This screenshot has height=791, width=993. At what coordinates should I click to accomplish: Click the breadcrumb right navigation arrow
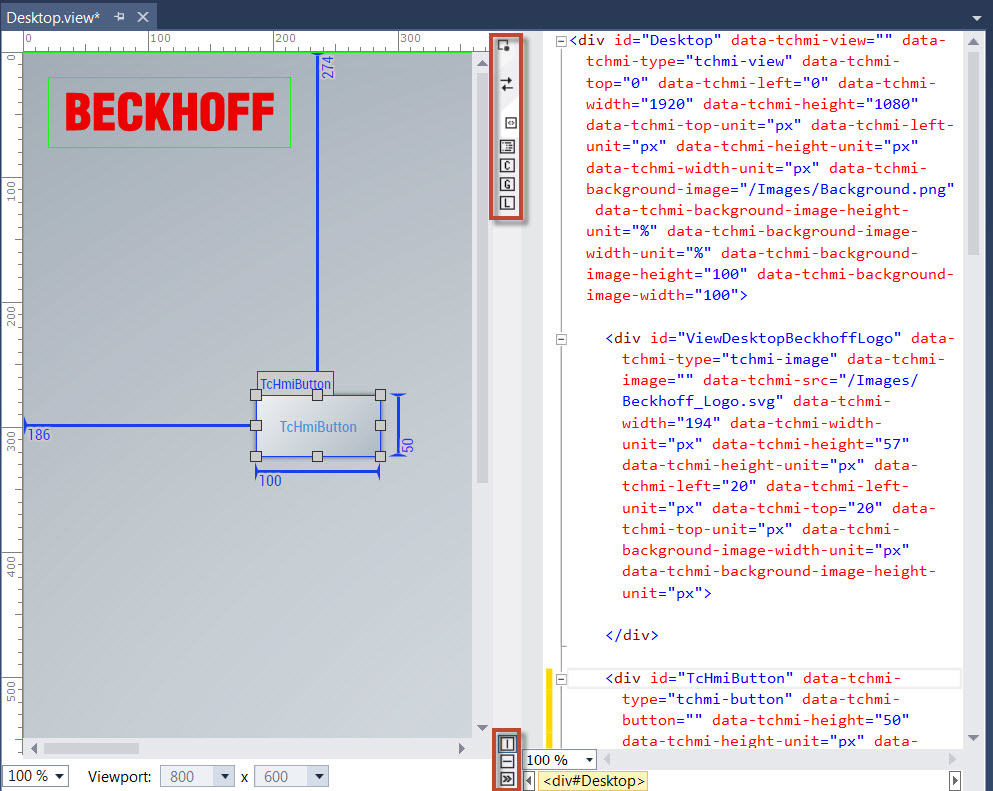pos(954,781)
